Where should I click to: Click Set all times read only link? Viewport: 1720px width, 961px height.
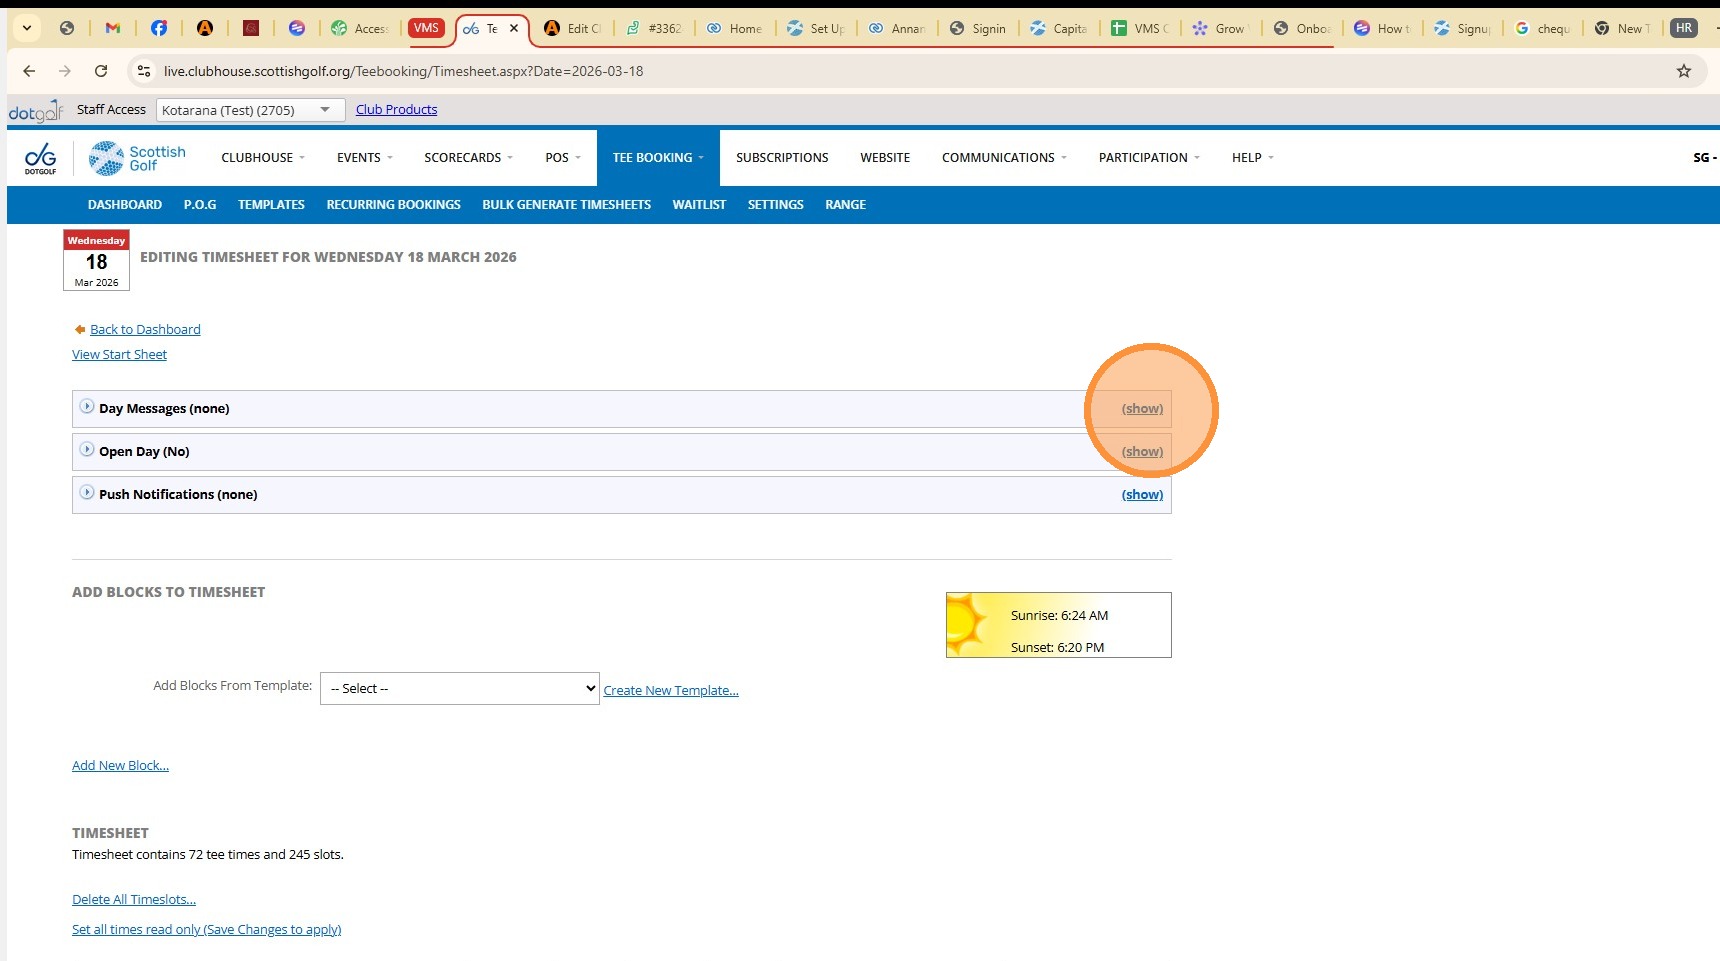tap(207, 930)
